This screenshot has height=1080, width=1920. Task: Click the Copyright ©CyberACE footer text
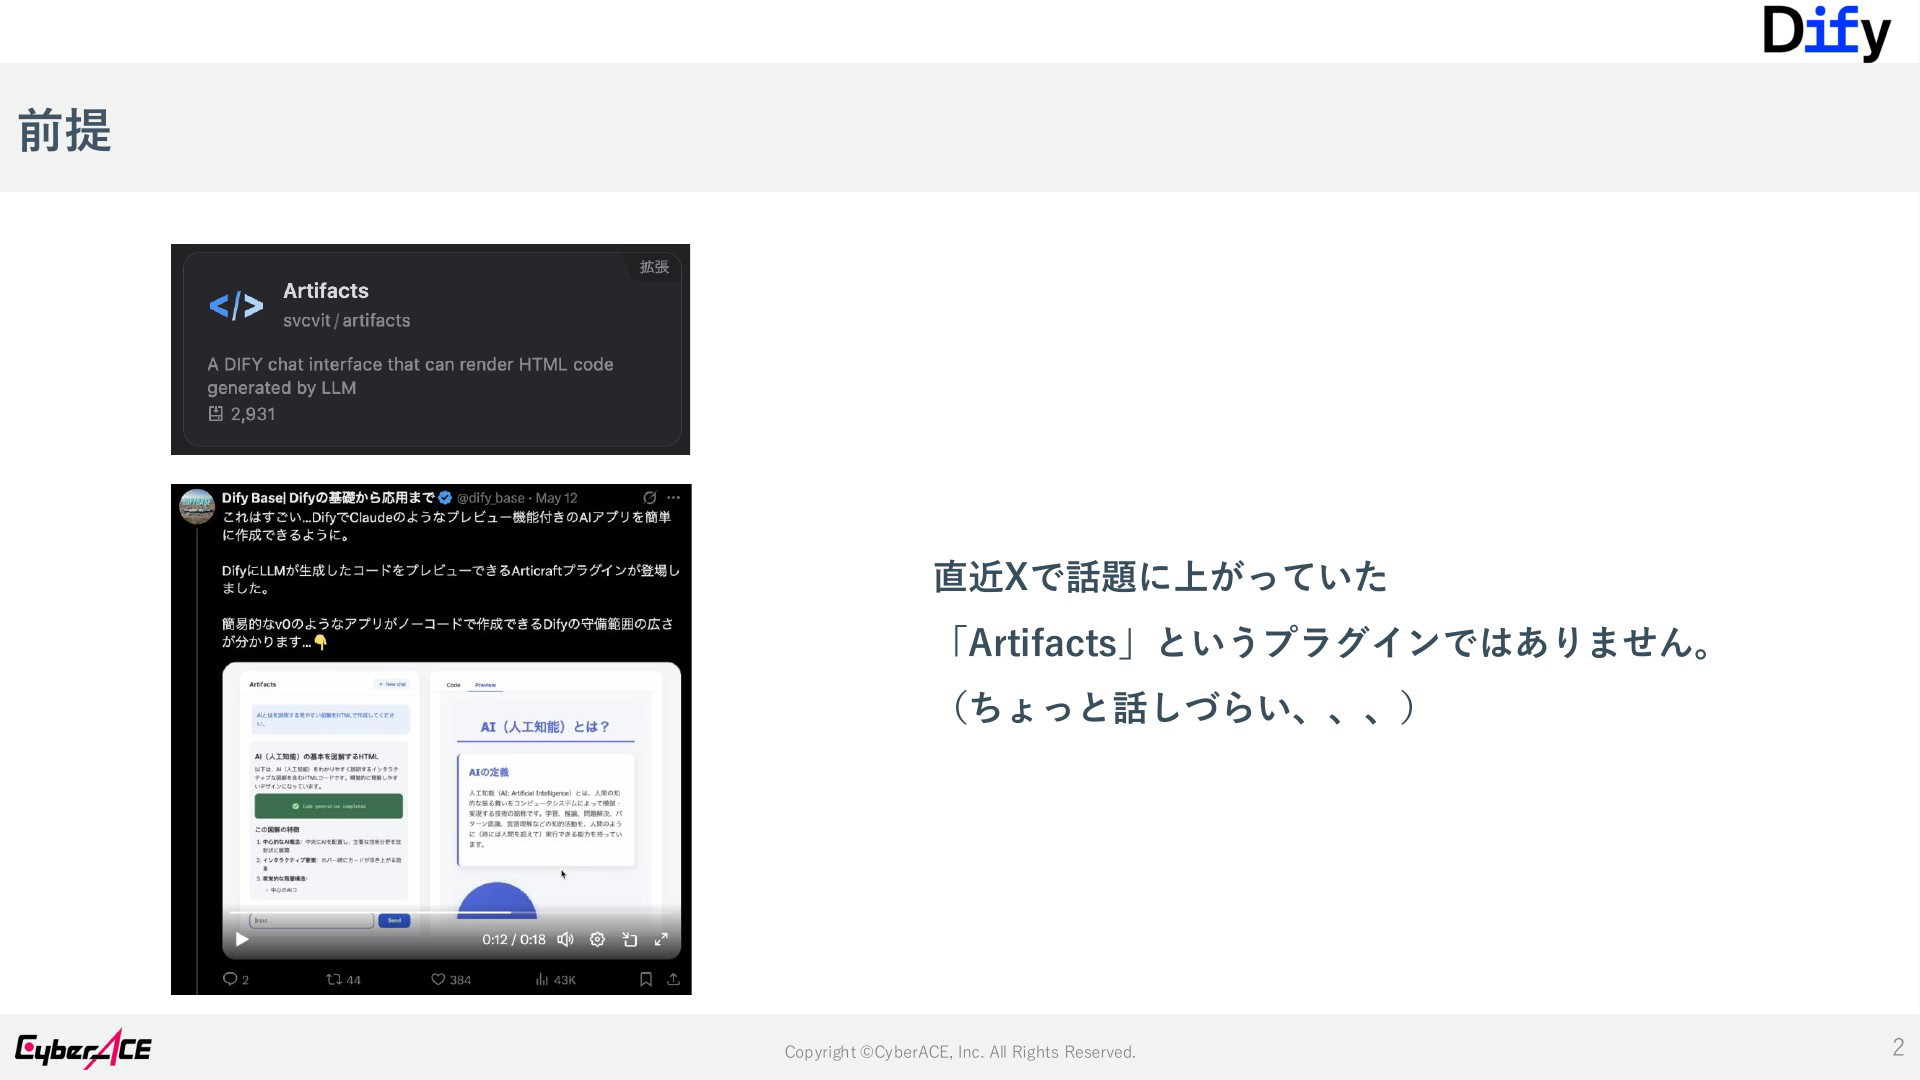pyautogui.click(x=960, y=1052)
